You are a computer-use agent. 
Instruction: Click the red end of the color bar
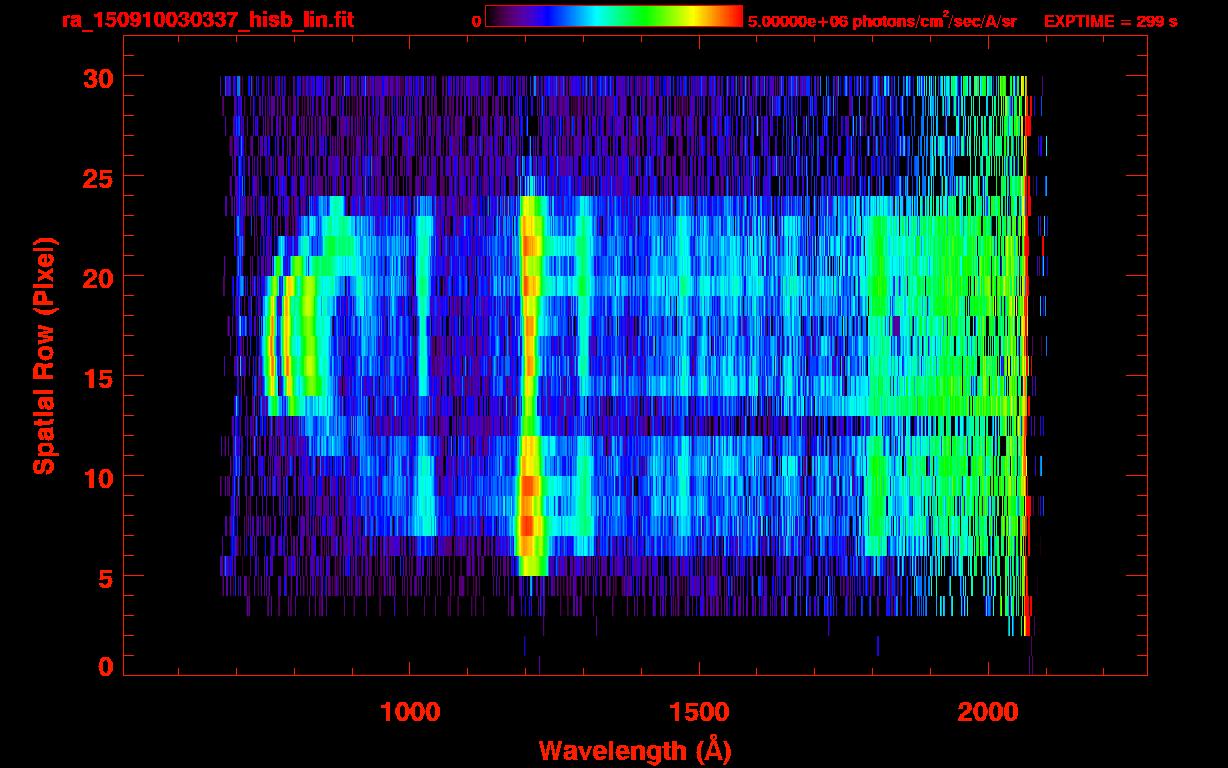pos(730,16)
